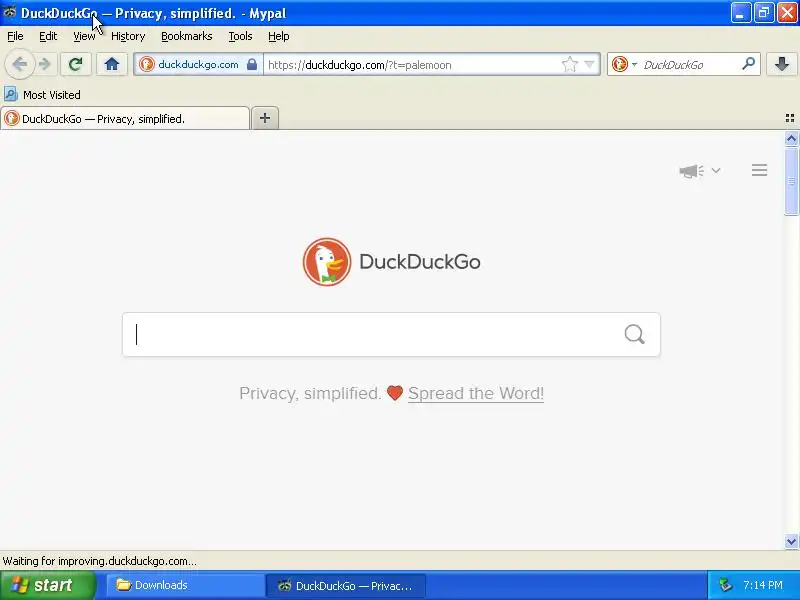Open the Edit menu
The image size is (800, 600).
pos(48,36)
